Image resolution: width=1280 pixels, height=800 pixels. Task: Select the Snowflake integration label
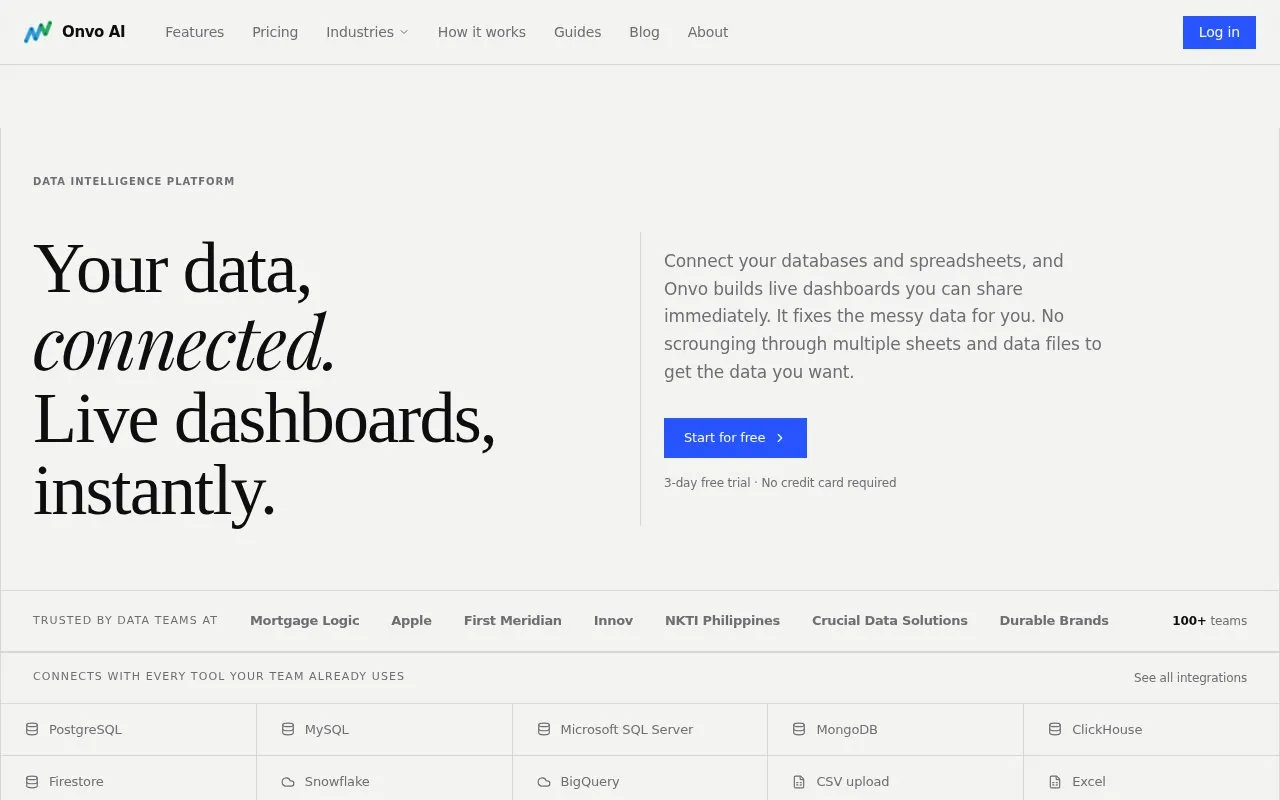pyautogui.click(x=337, y=781)
